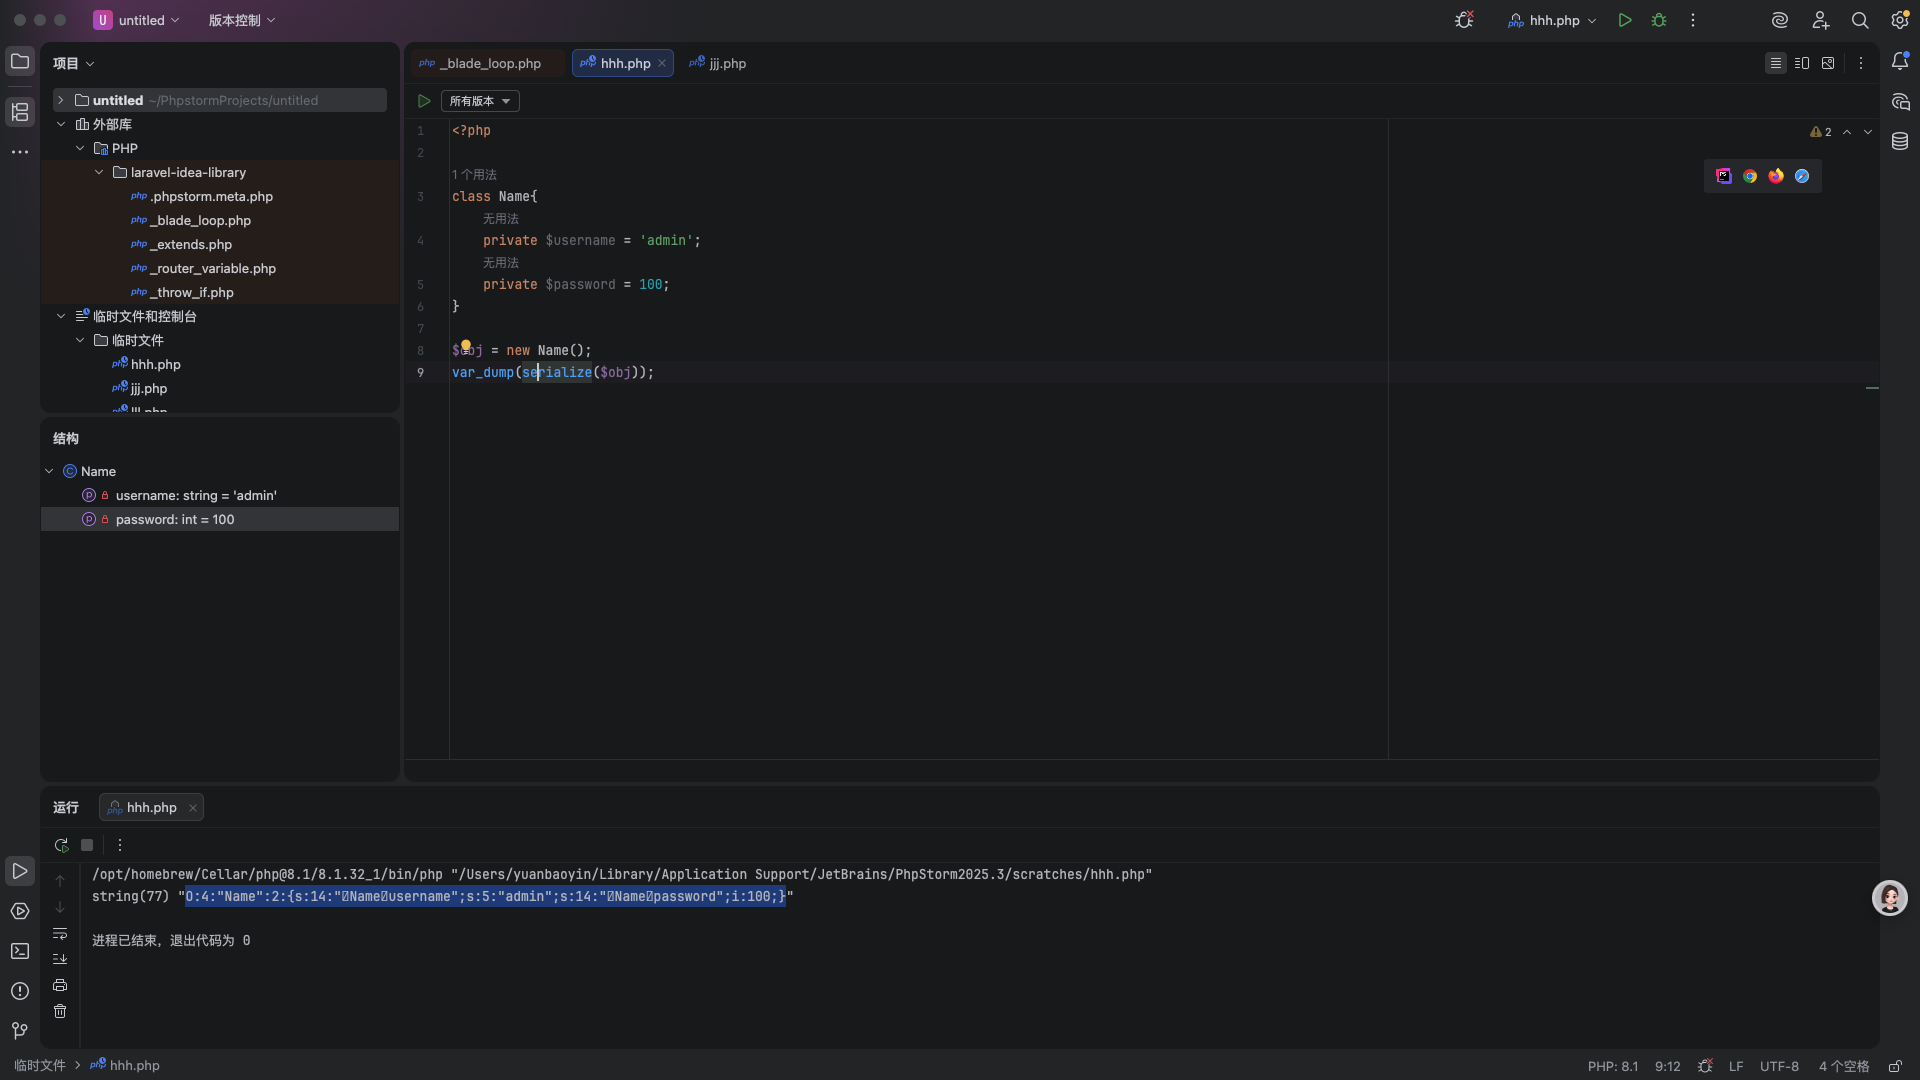Toggle soft-wrap in the run console

(x=60, y=934)
